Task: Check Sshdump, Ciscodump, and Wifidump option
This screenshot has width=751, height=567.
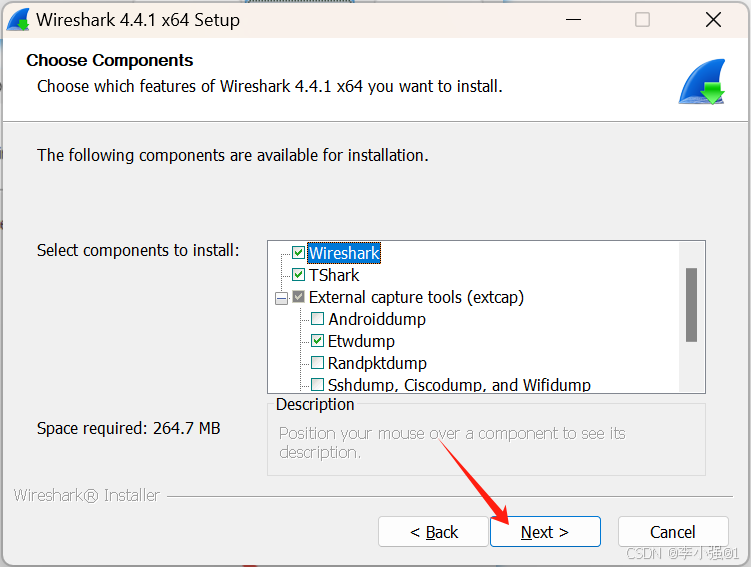Action: click(318, 385)
